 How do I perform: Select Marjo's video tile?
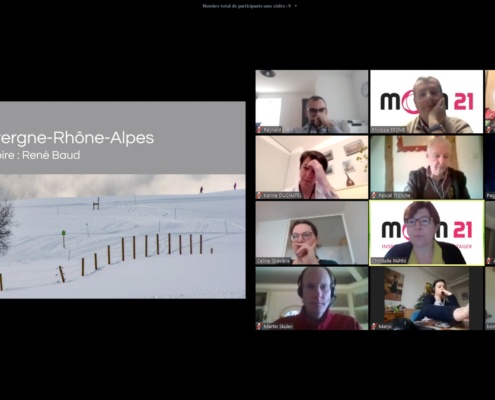click(x=427, y=298)
